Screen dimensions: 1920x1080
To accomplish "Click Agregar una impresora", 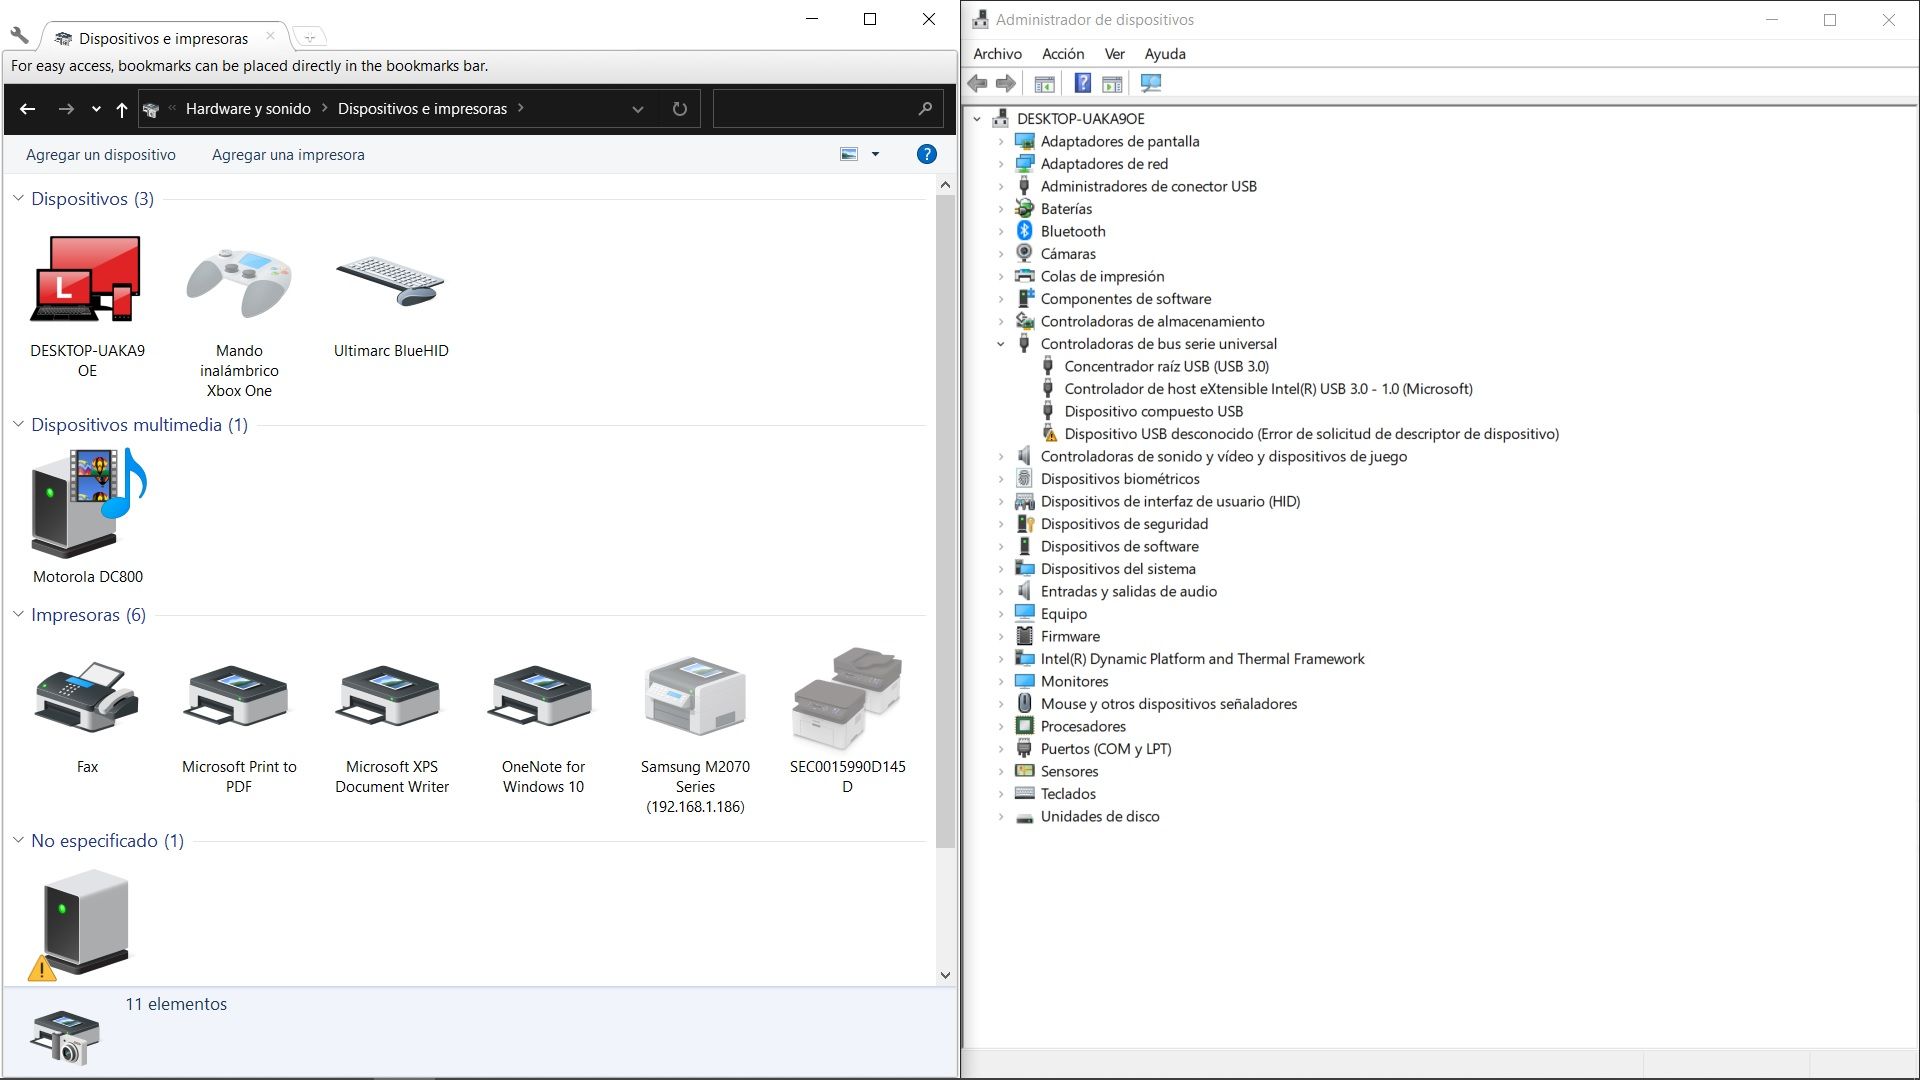I will [288, 155].
